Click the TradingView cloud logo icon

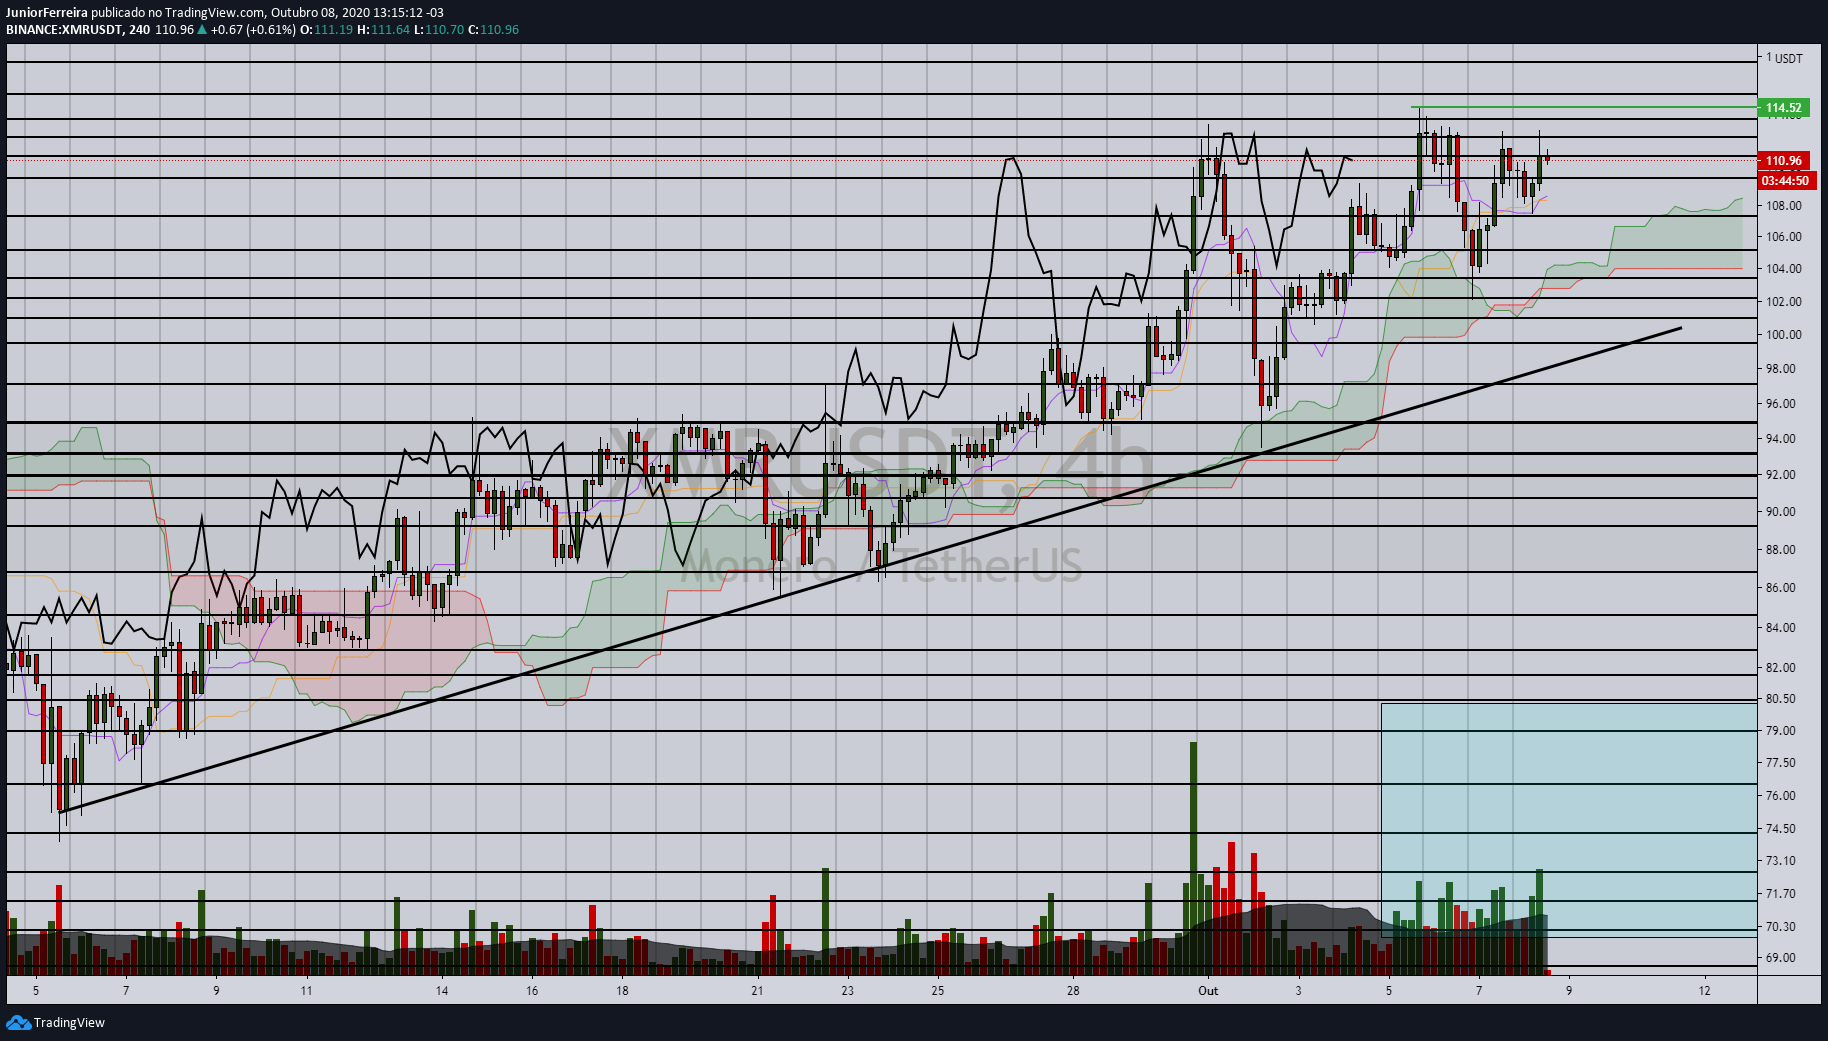pyautogui.click(x=18, y=1022)
